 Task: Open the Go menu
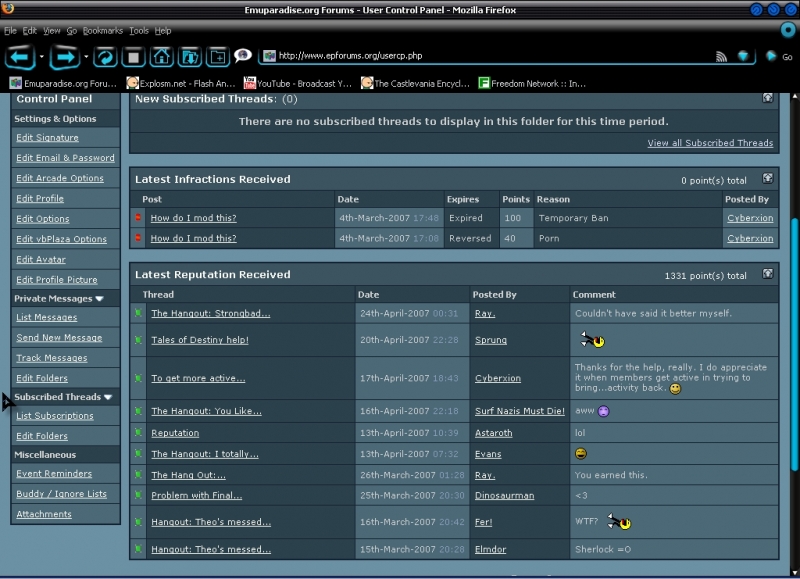click(x=71, y=31)
